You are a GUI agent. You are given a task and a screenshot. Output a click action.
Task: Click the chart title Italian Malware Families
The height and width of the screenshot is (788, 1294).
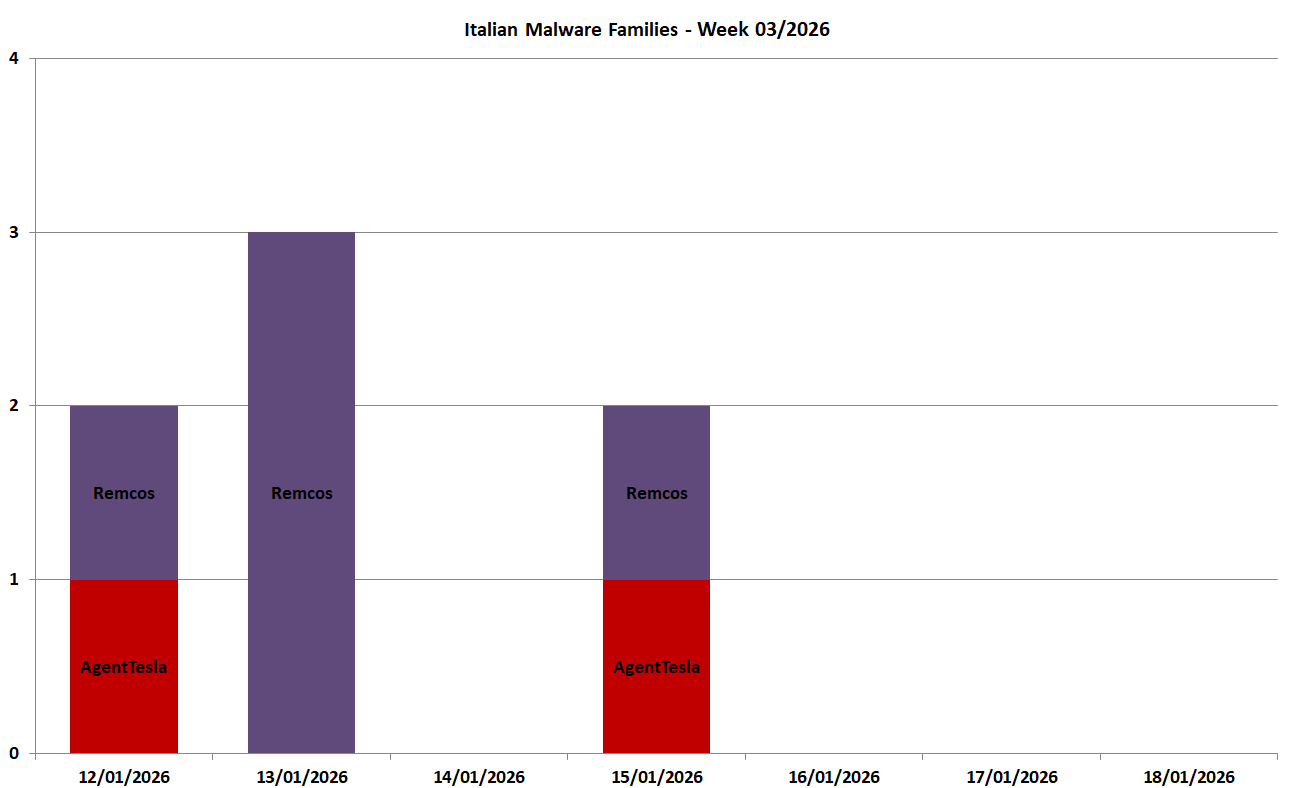click(x=646, y=29)
